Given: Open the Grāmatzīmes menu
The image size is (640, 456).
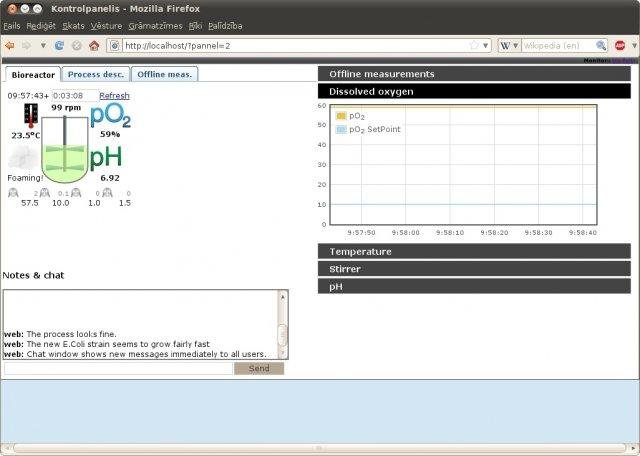Looking at the screenshot, I should (x=156, y=26).
